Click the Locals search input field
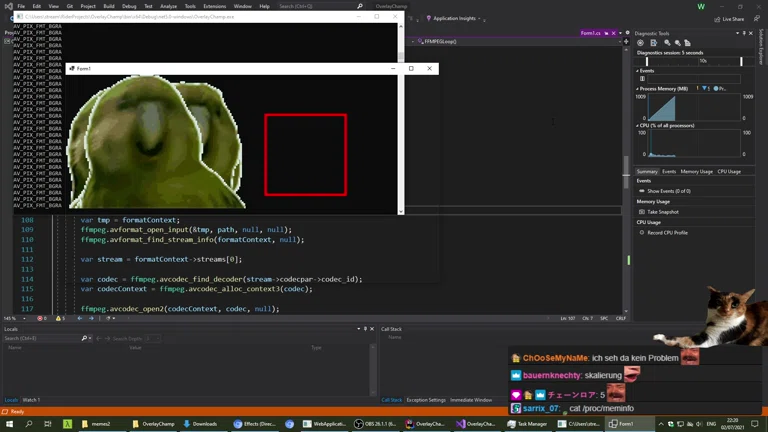The image size is (768, 432). (42, 338)
